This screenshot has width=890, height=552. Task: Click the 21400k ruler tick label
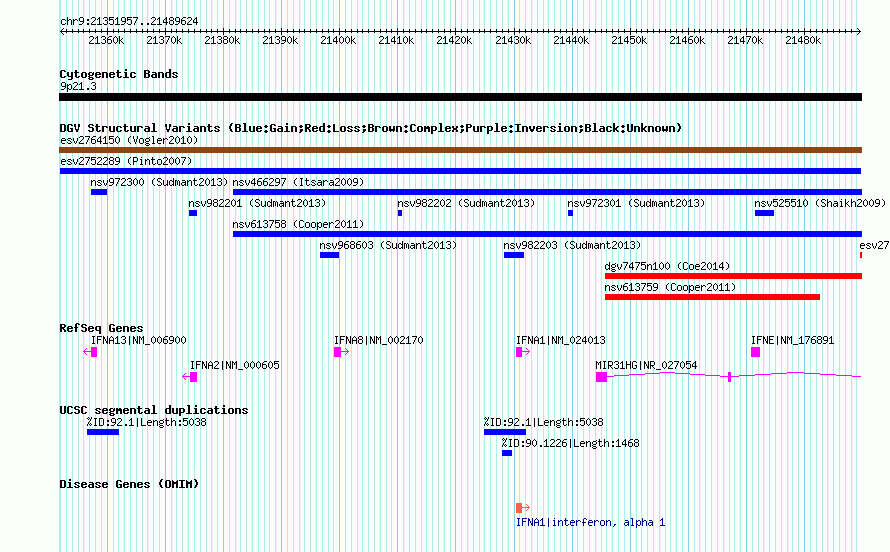pyautogui.click(x=338, y=40)
